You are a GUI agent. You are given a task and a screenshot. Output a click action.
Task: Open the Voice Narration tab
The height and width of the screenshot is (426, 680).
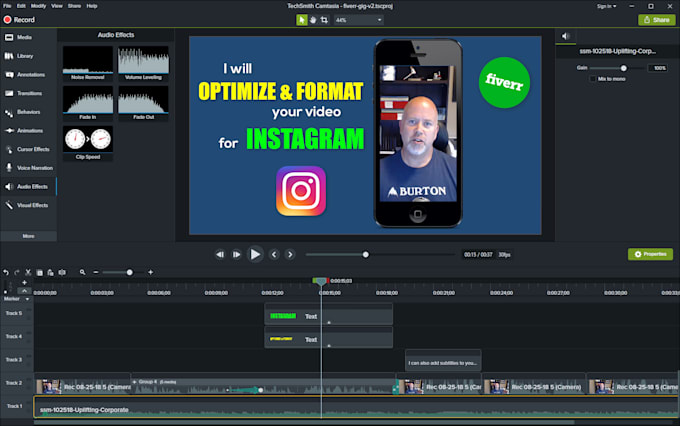click(x=28, y=168)
